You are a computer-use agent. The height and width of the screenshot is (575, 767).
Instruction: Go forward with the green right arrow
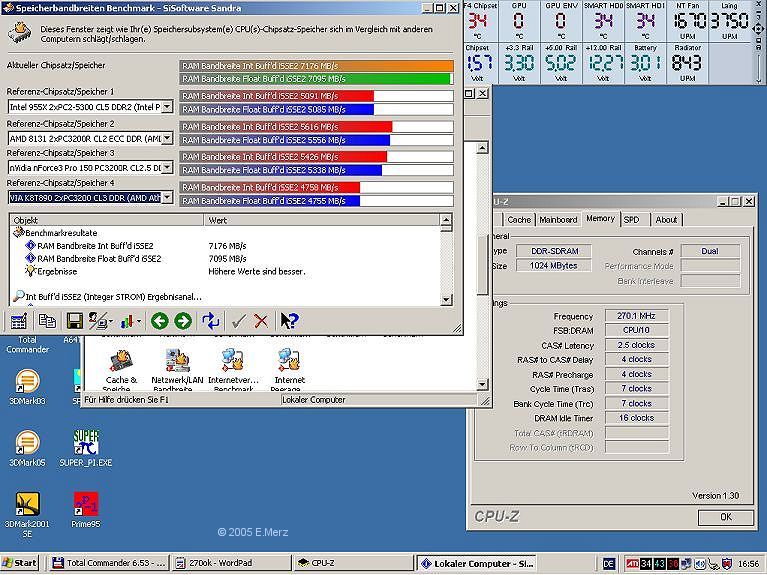tap(183, 321)
